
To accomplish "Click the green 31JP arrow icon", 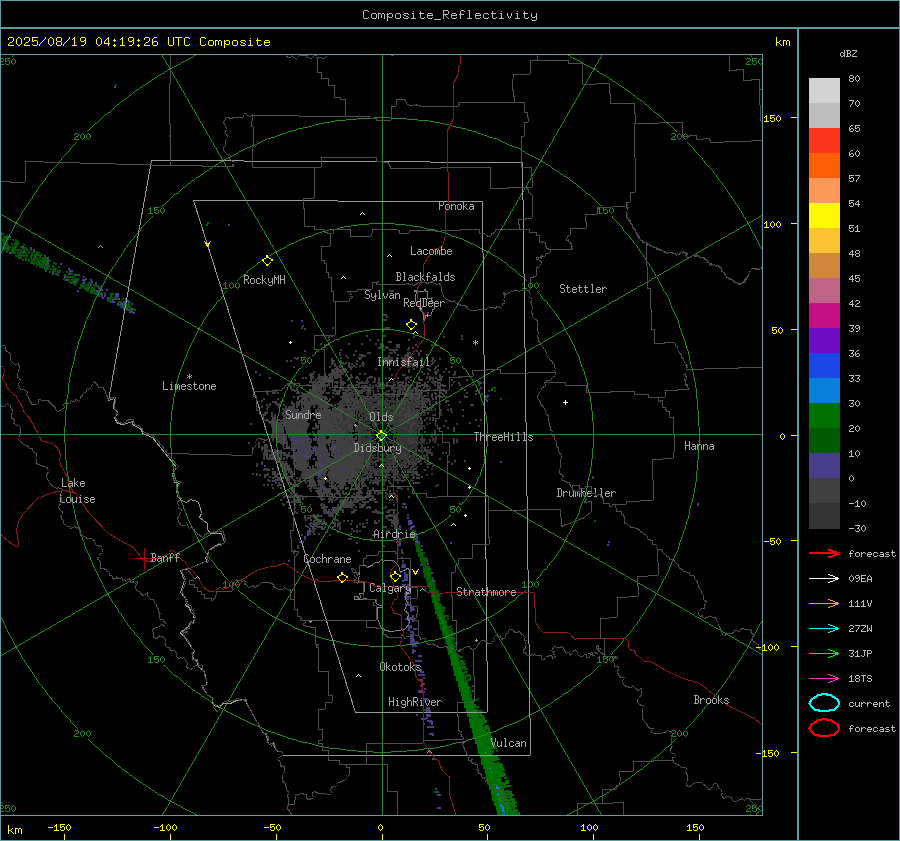I will [x=824, y=653].
